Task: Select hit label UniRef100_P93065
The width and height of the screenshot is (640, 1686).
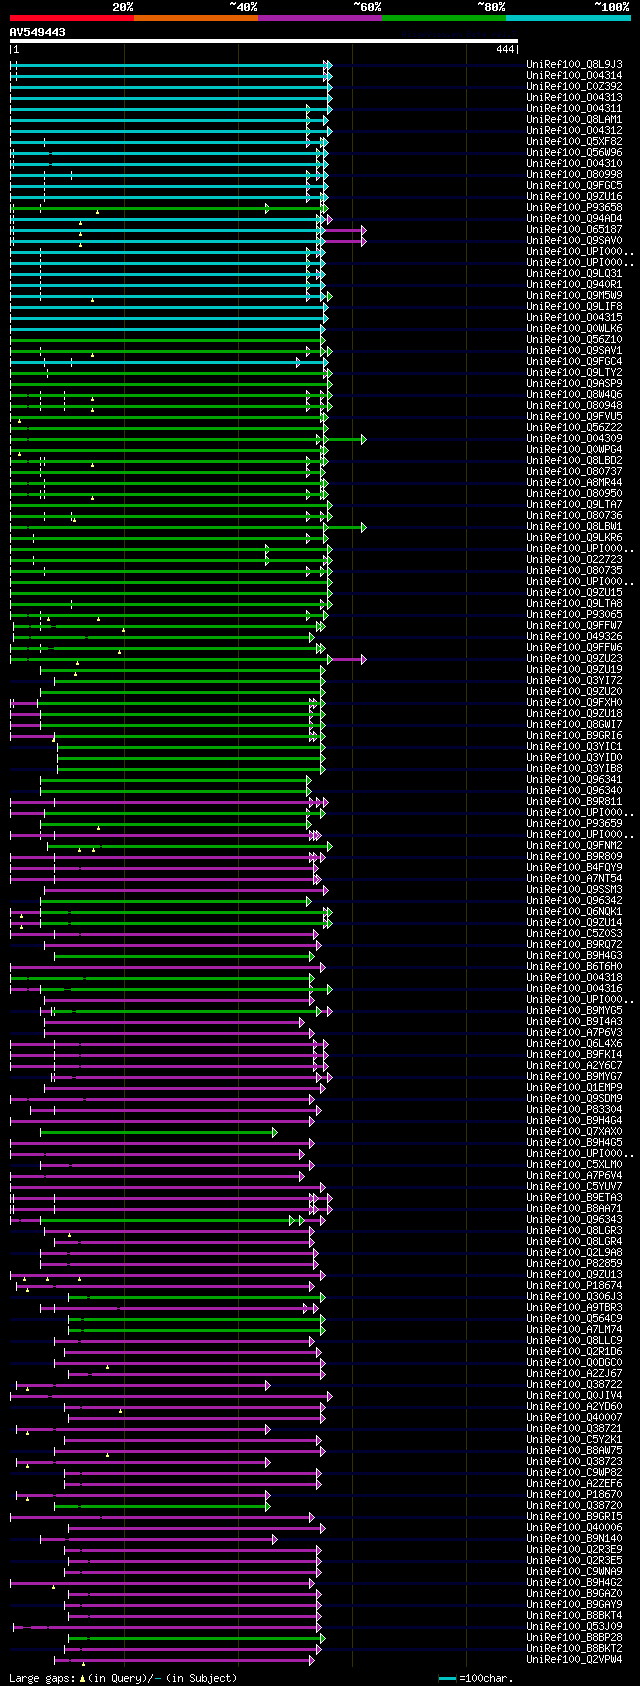Action: 574,615
